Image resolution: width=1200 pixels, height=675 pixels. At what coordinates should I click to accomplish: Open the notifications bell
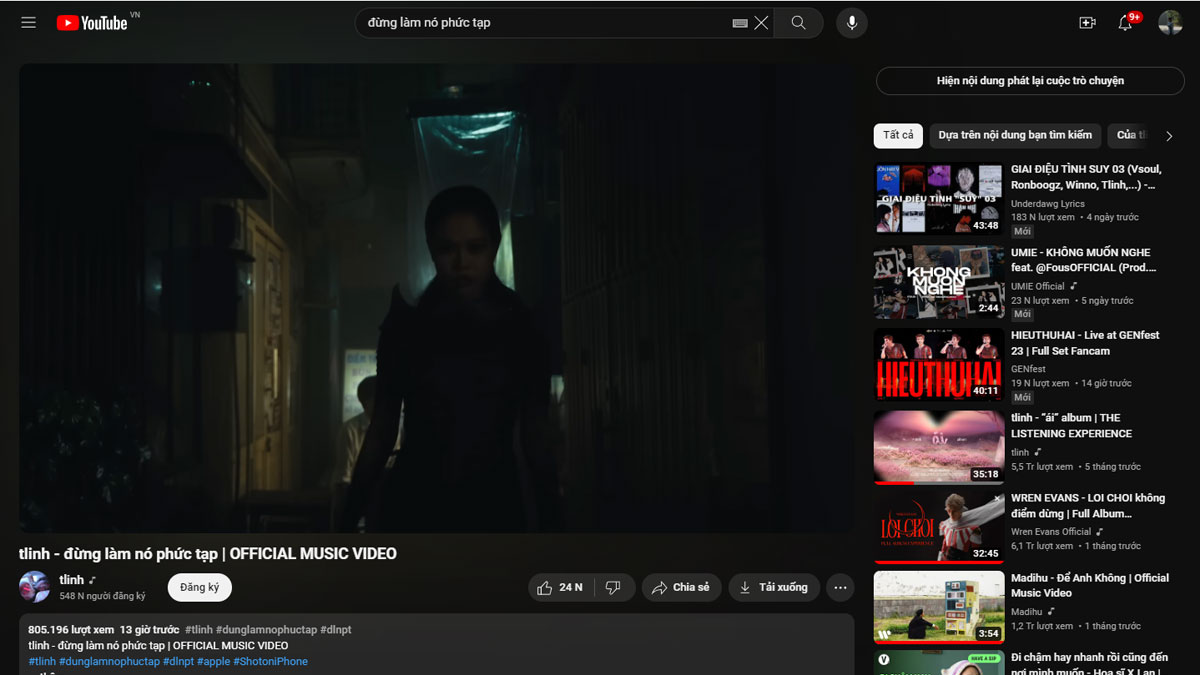(1126, 23)
